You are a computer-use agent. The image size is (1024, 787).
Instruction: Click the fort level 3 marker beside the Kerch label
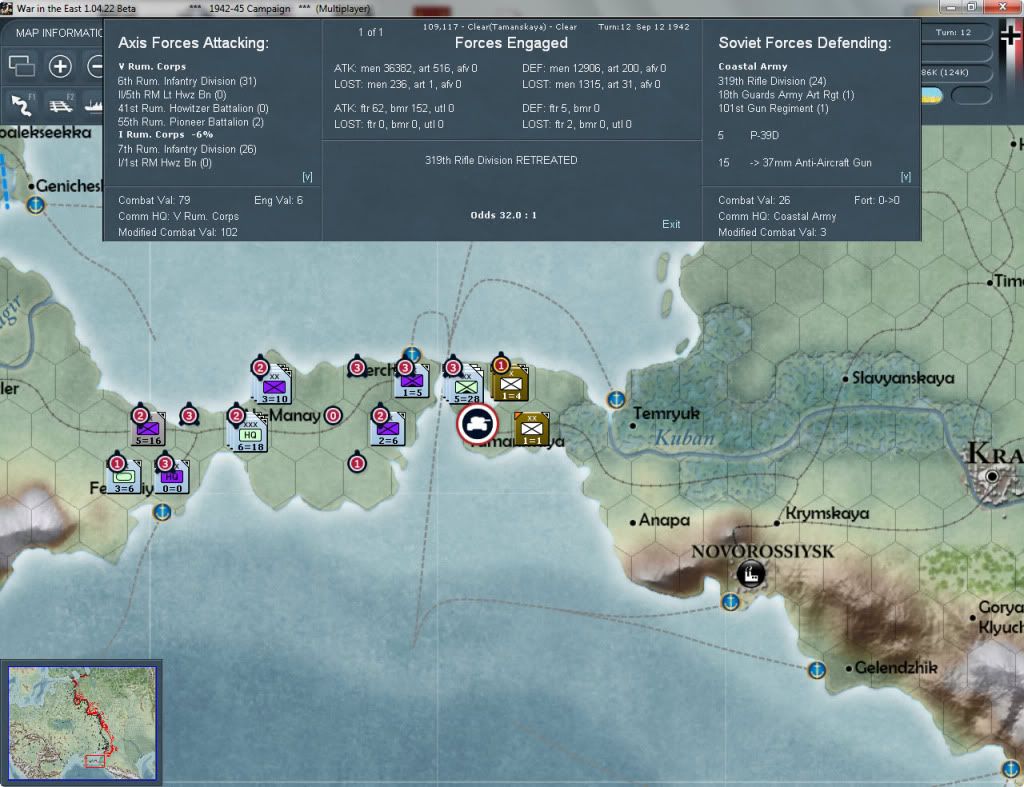pos(357,368)
